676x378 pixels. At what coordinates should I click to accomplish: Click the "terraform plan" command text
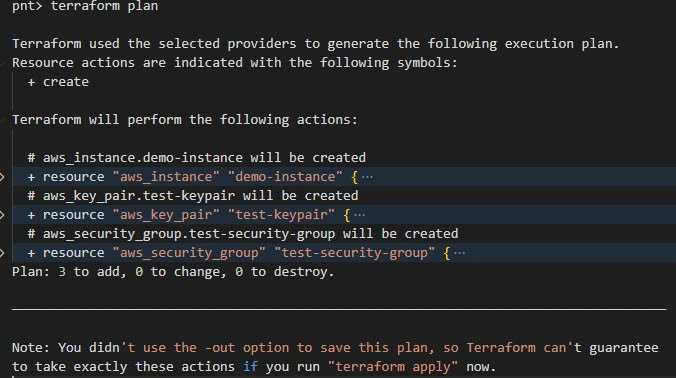pyautogui.click(x=104, y=6)
